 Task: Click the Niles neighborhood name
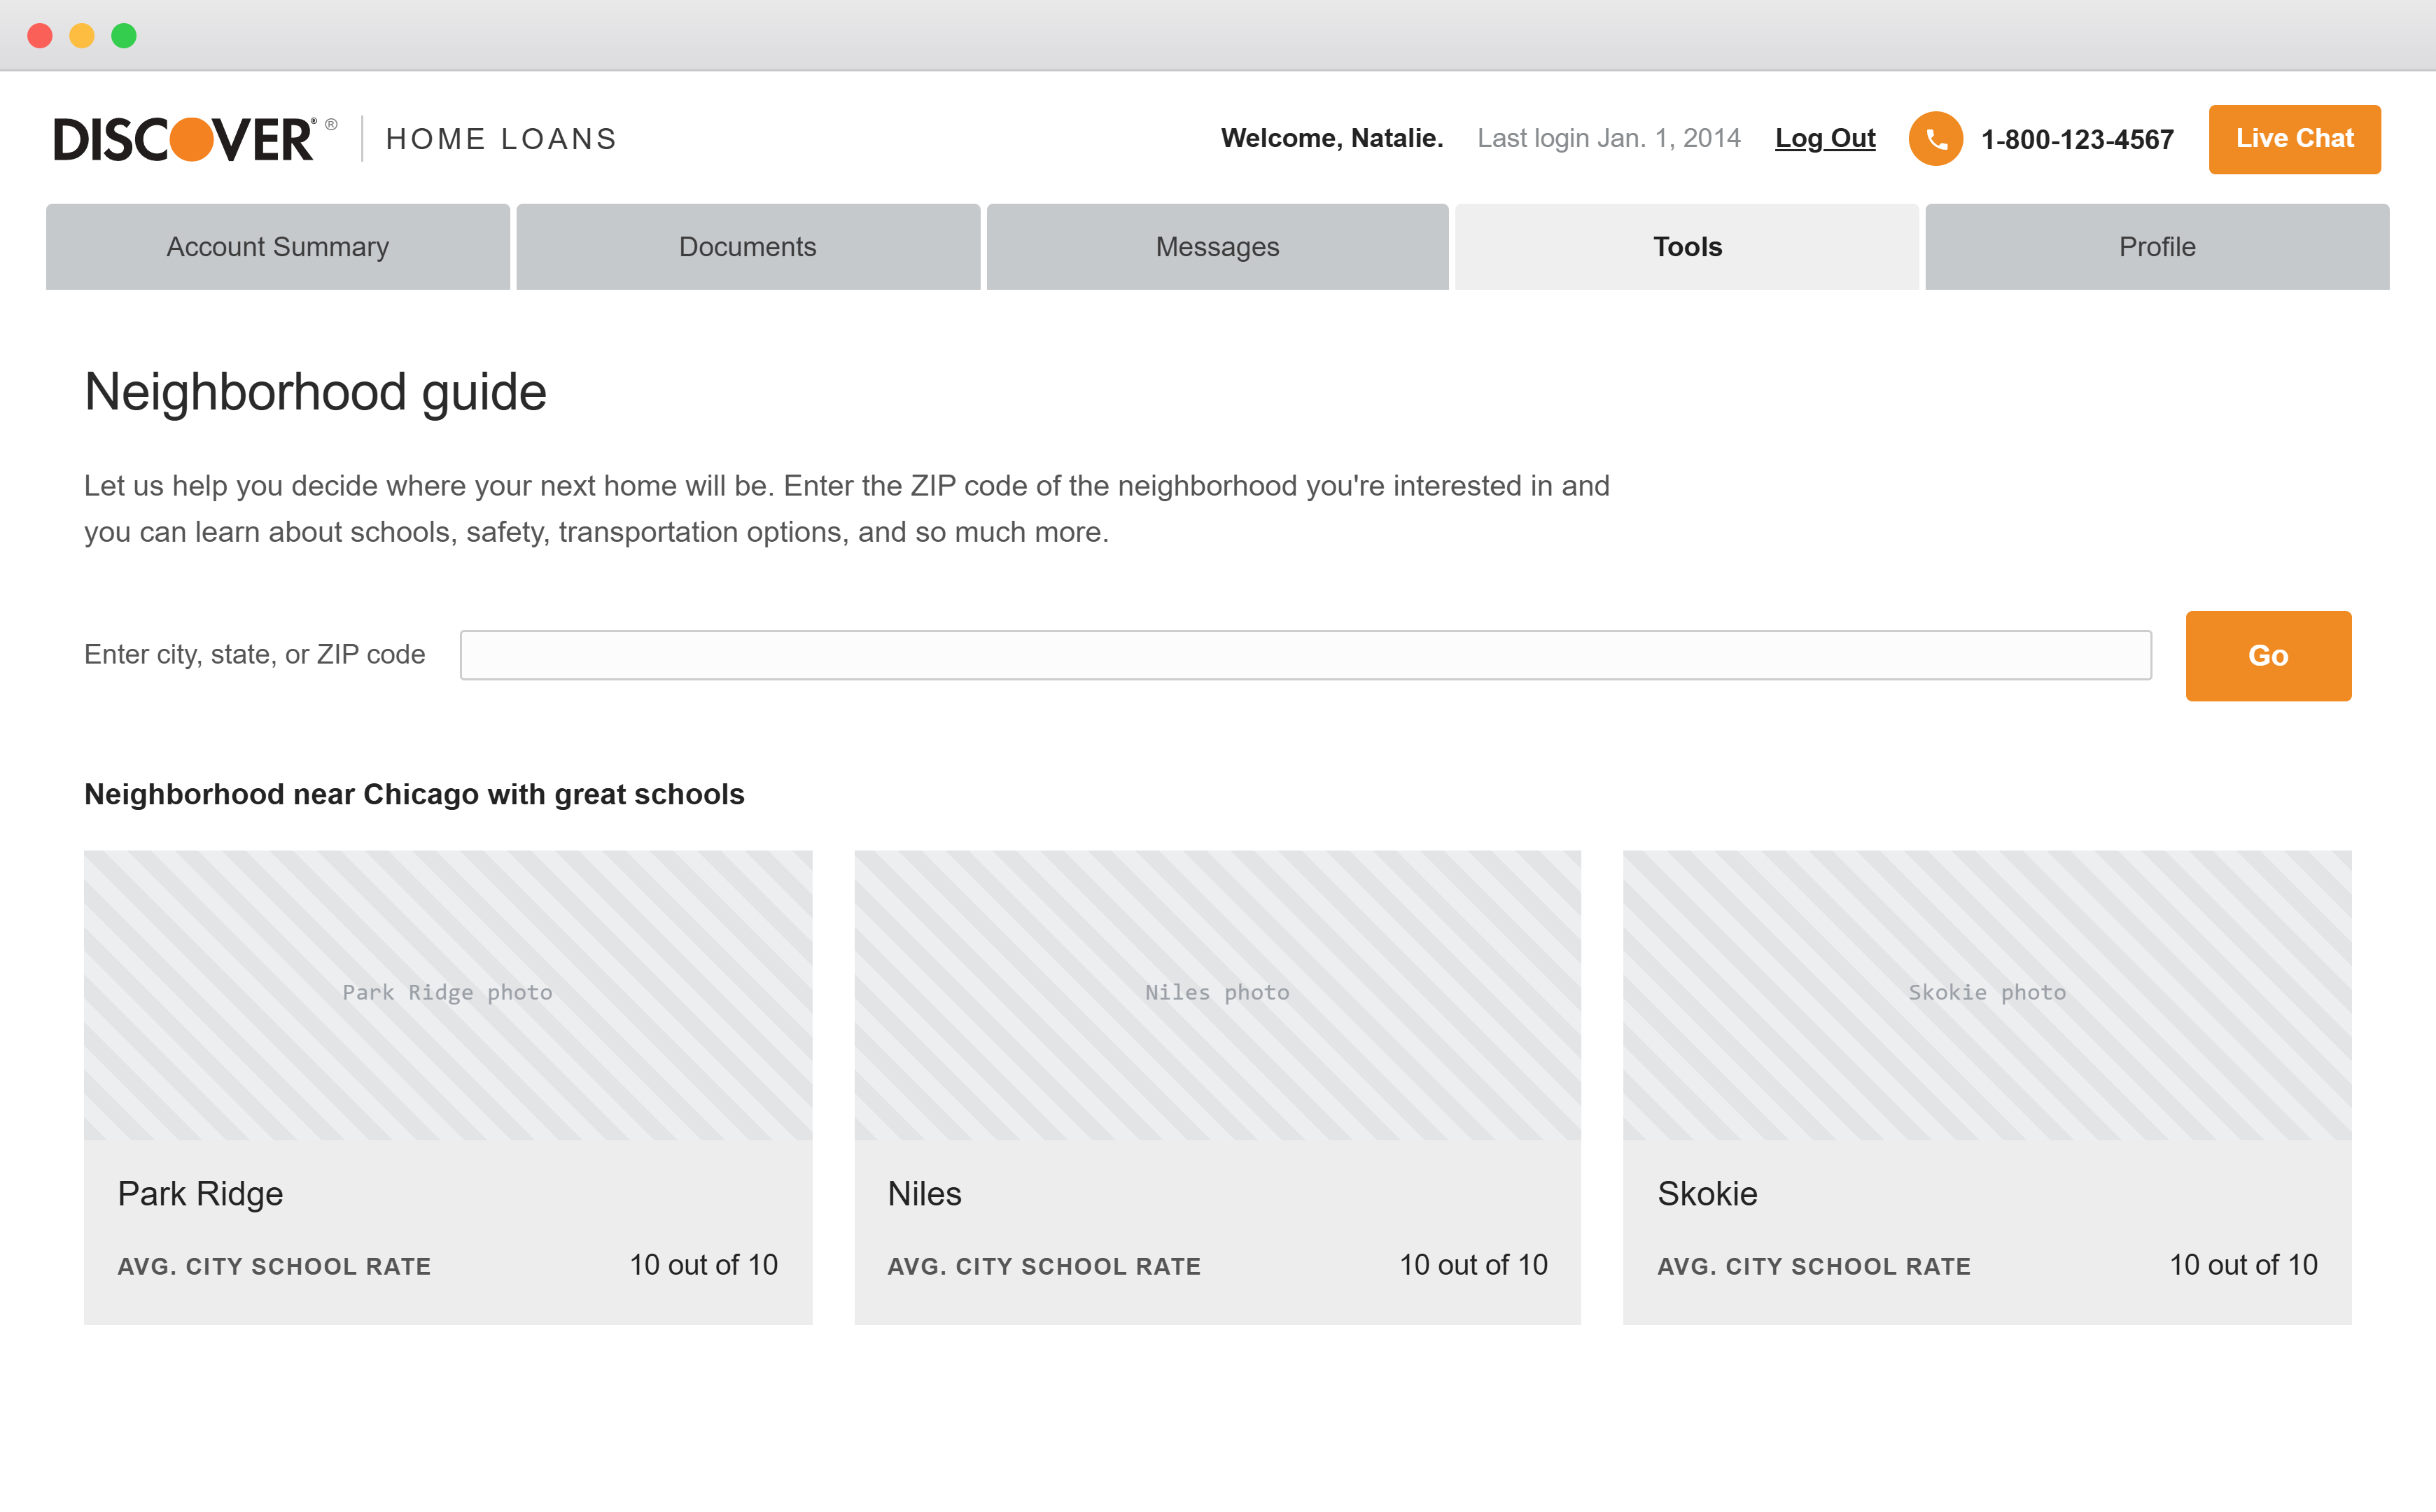[924, 1194]
